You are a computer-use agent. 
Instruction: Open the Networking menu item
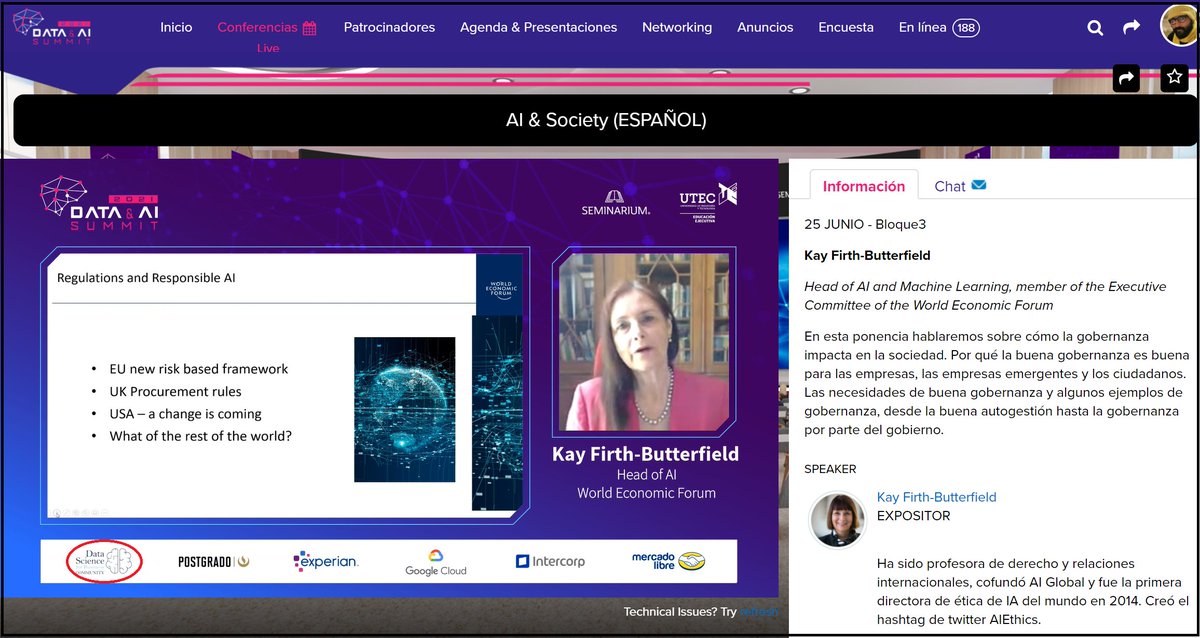click(x=677, y=28)
